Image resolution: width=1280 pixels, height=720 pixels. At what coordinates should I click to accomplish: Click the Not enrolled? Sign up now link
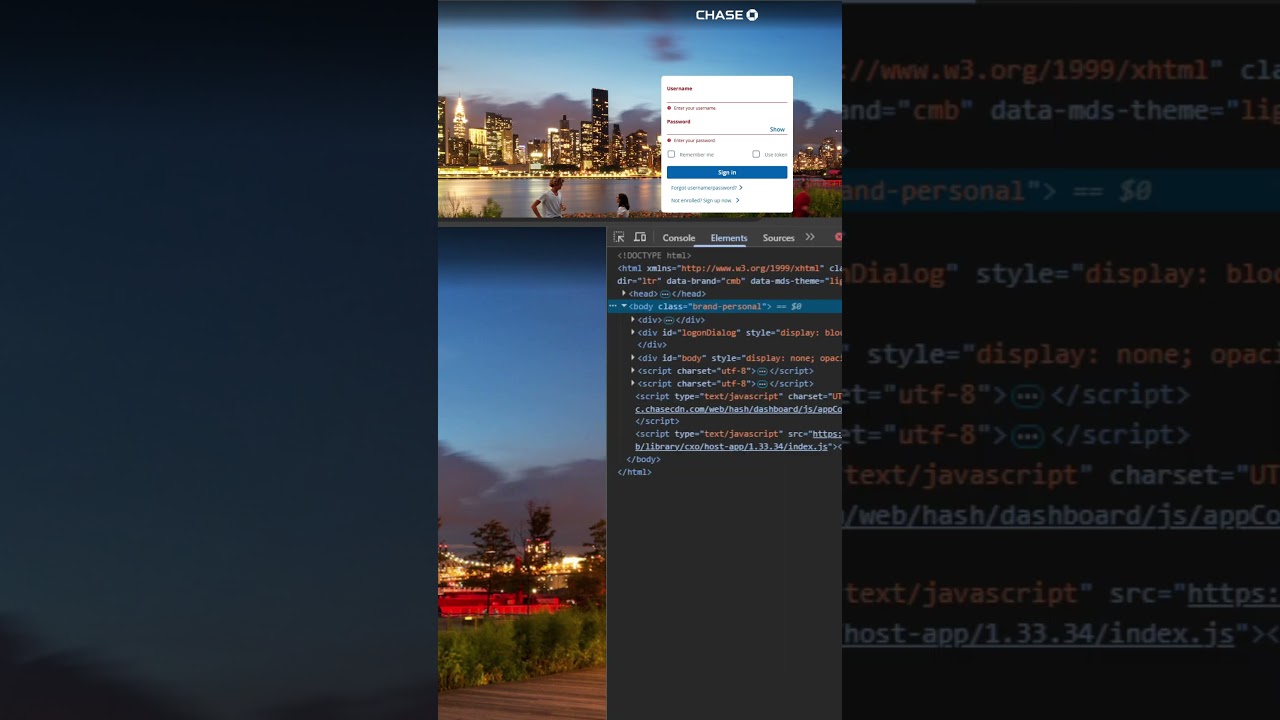pyautogui.click(x=702, y=200)
